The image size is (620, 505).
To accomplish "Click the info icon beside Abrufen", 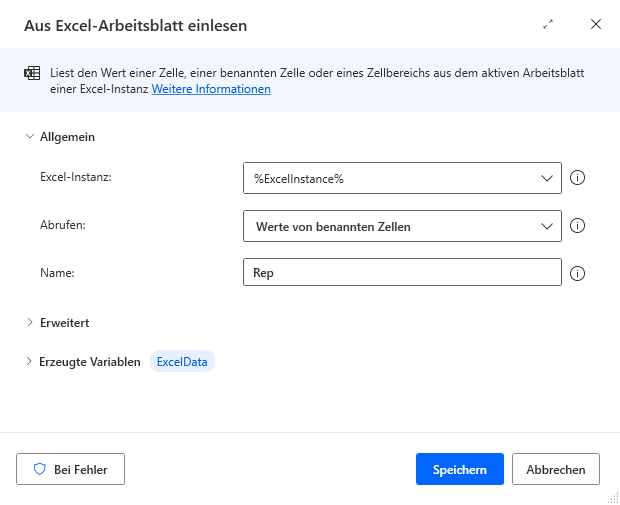I will click(x=577, y=226).
